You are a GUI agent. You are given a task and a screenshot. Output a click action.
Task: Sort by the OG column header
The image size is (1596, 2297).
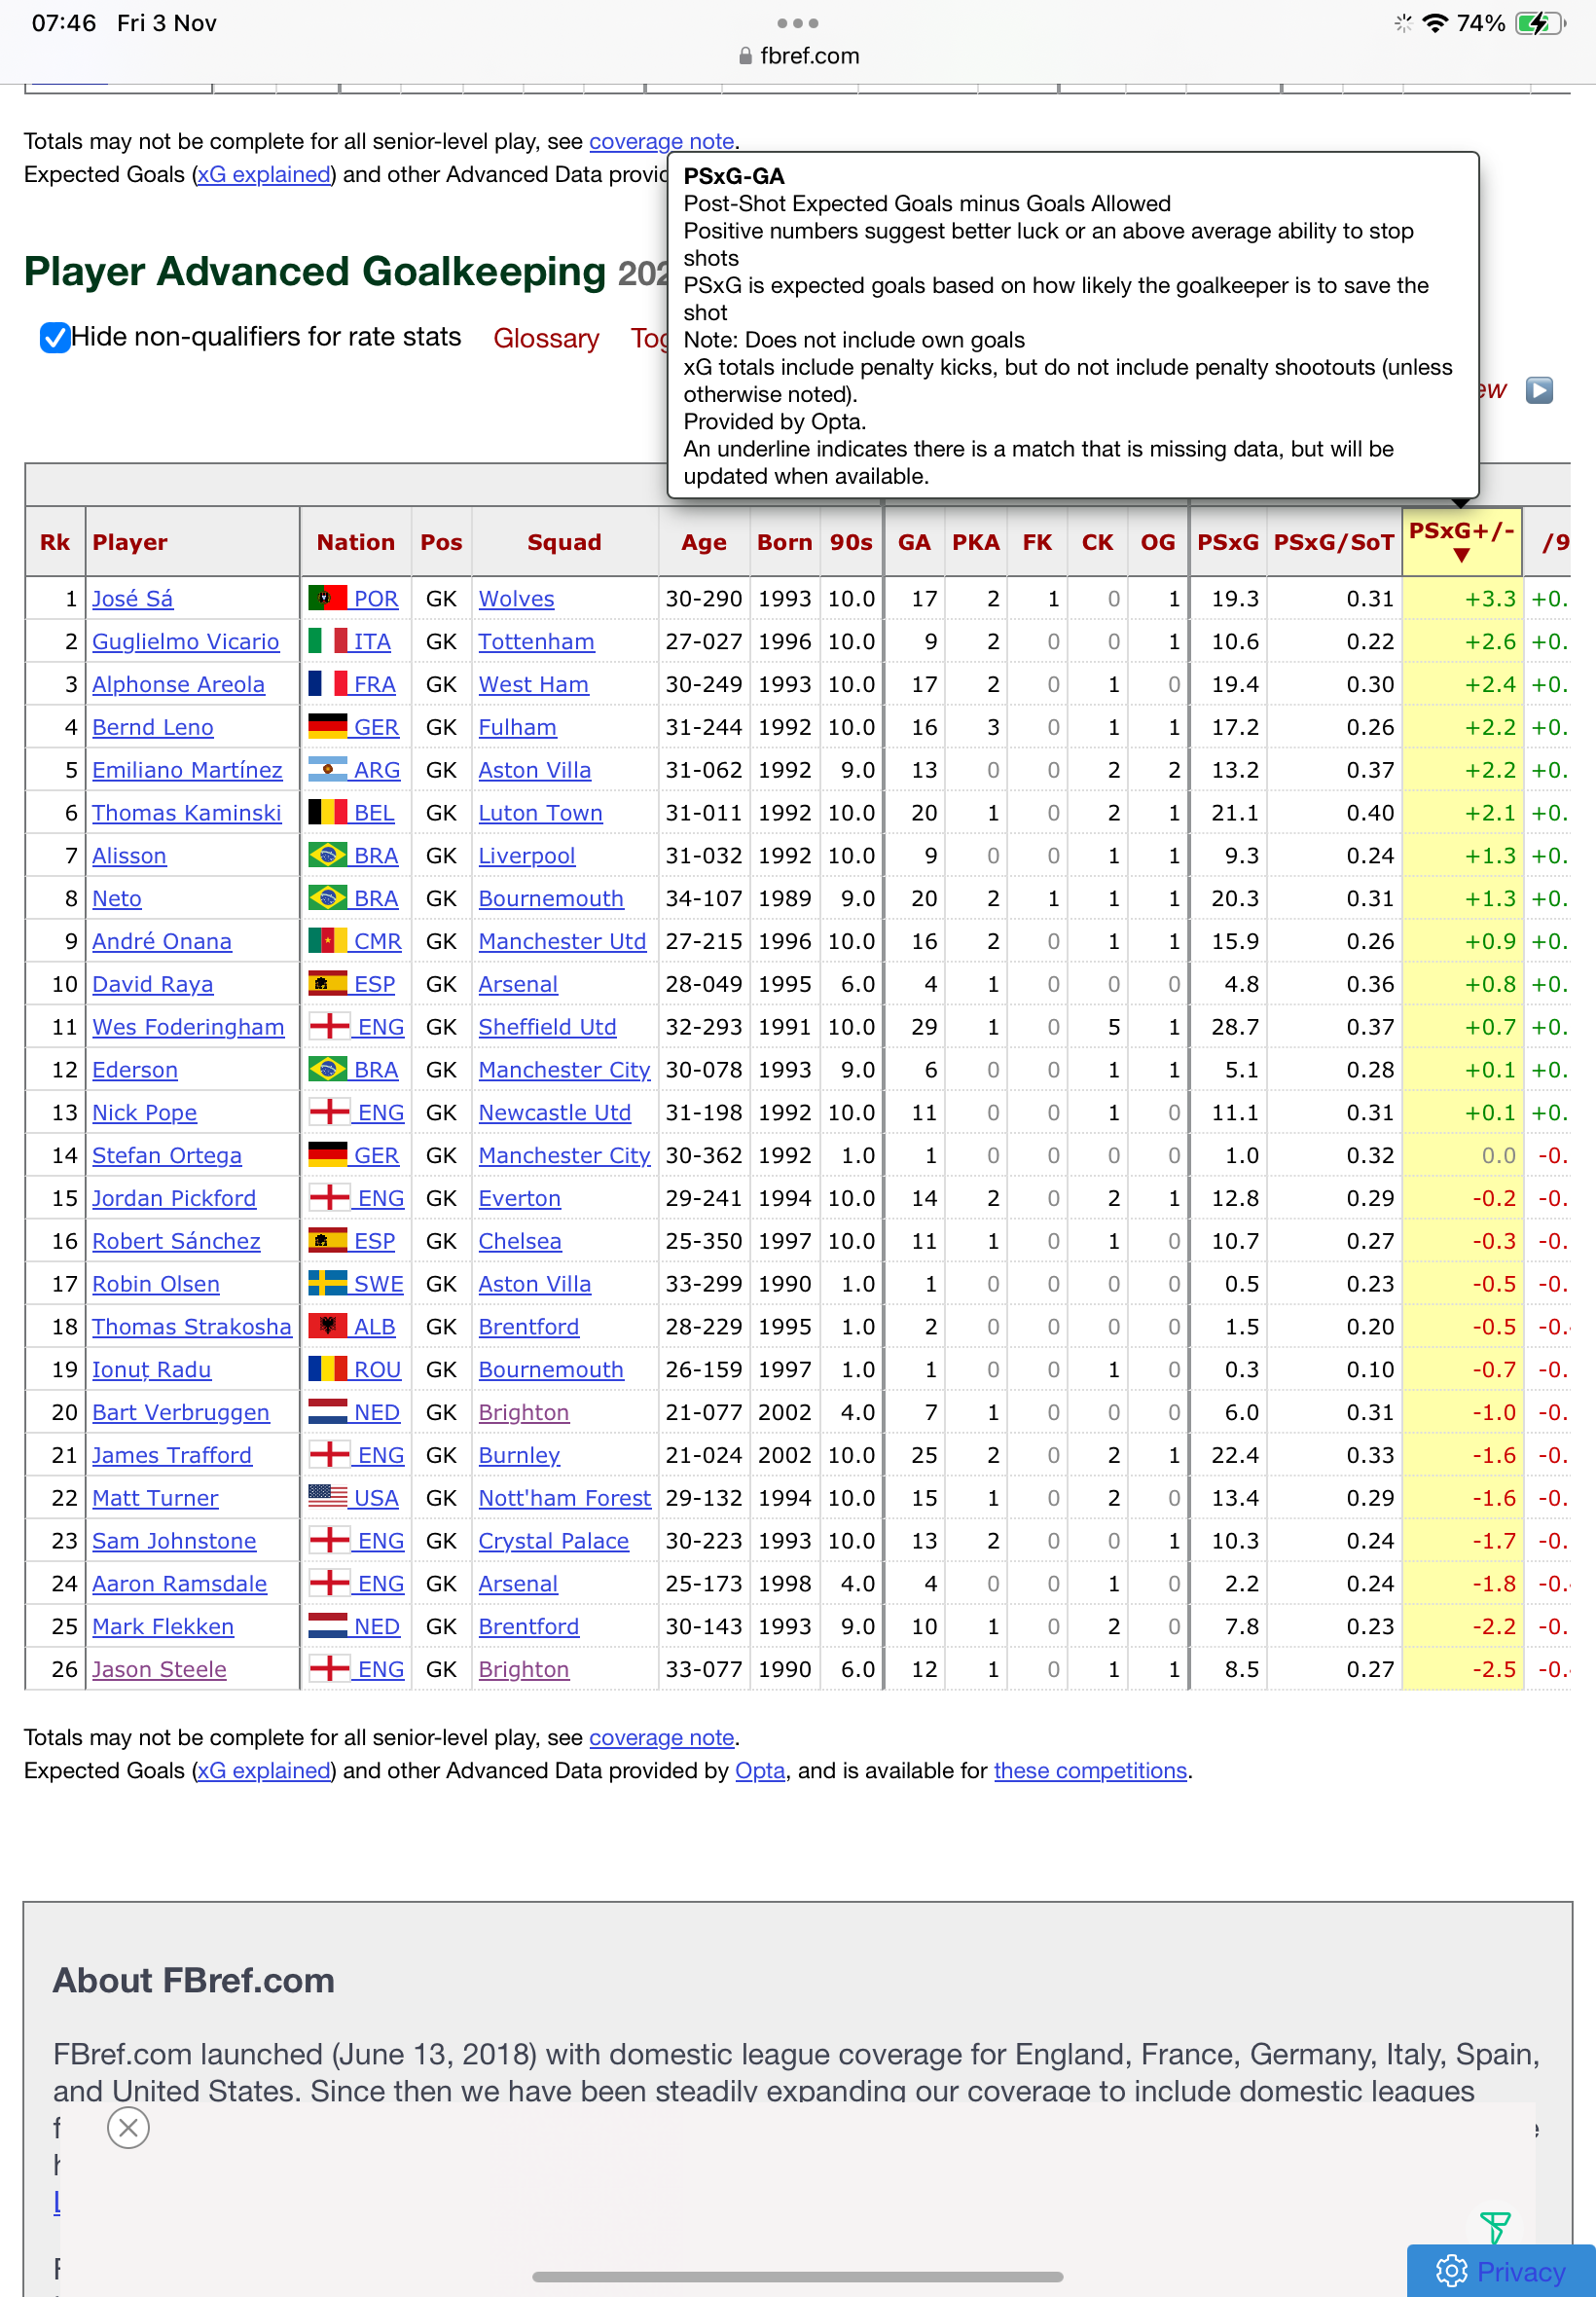click(1157, 542)
